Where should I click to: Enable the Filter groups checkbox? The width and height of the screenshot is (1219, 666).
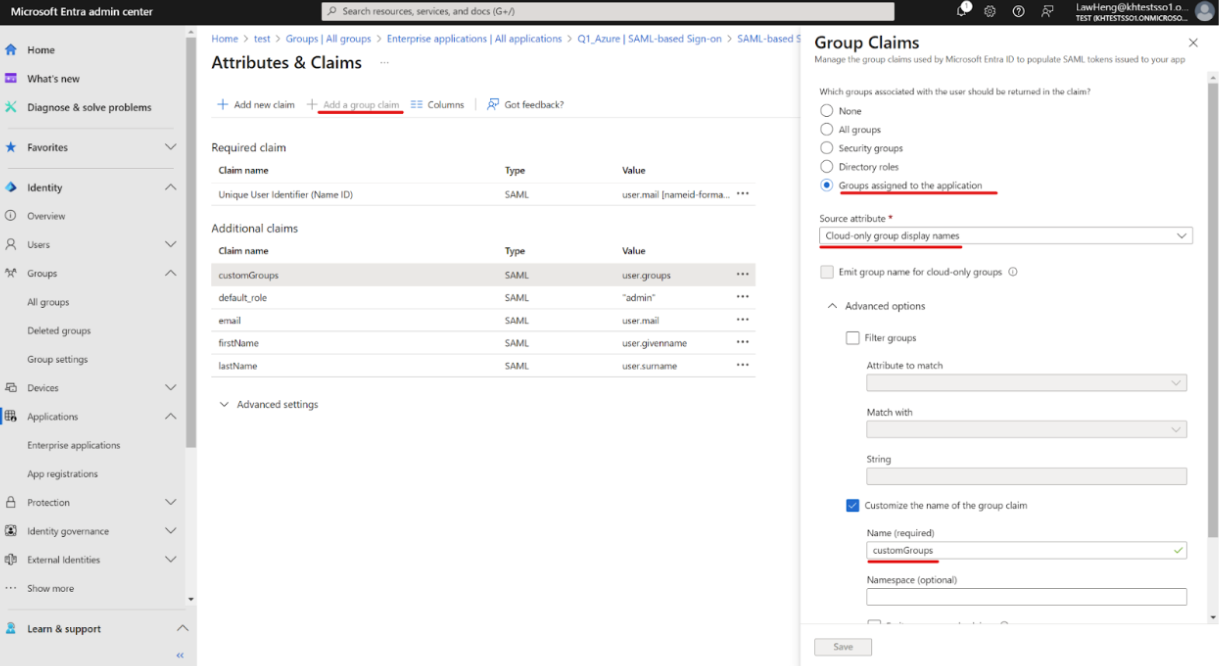pyautogui.click(x=853, y=338)
